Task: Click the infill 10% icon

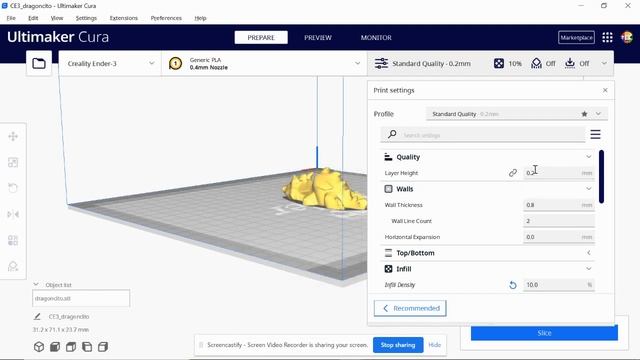Action: pos(499,63)
